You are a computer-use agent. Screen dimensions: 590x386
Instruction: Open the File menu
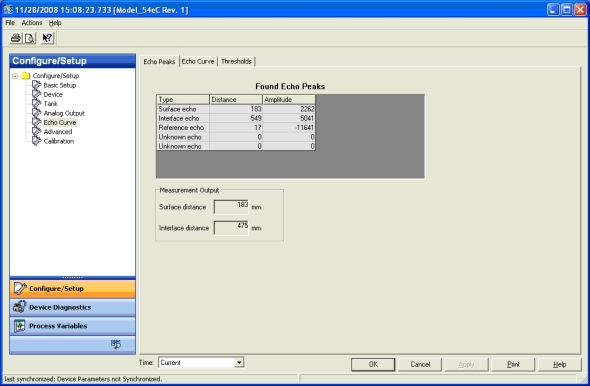[x=10, y=23]
